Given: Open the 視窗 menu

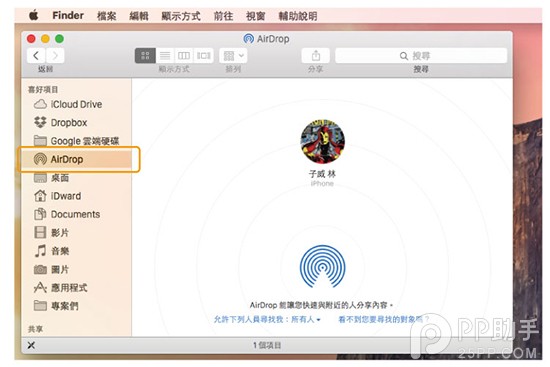Looking at the screenshot, I should pos(255,16).
